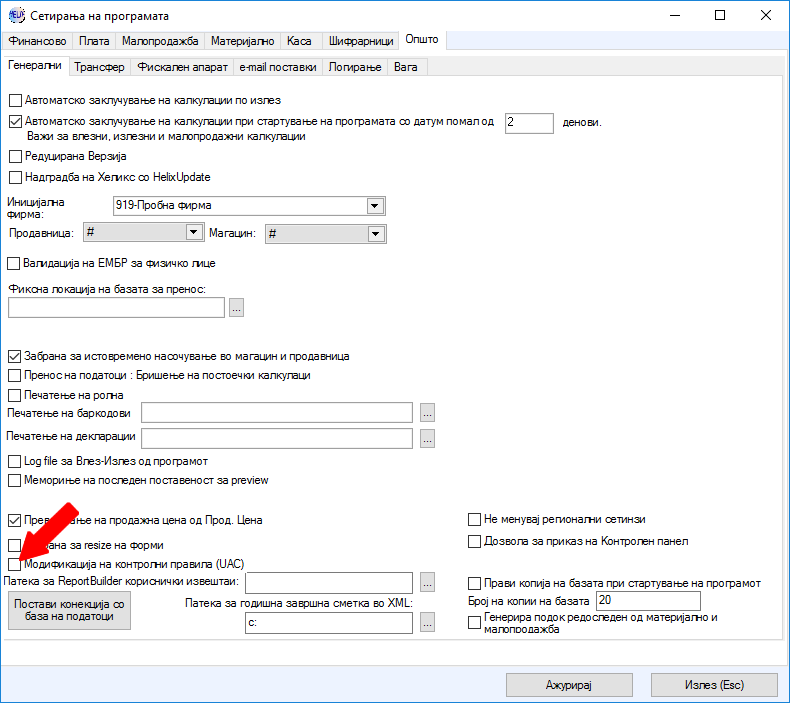This screenshot has width=790, height=703.
Task: Focus fixed database location text field
Action: (x=116, y=307)
